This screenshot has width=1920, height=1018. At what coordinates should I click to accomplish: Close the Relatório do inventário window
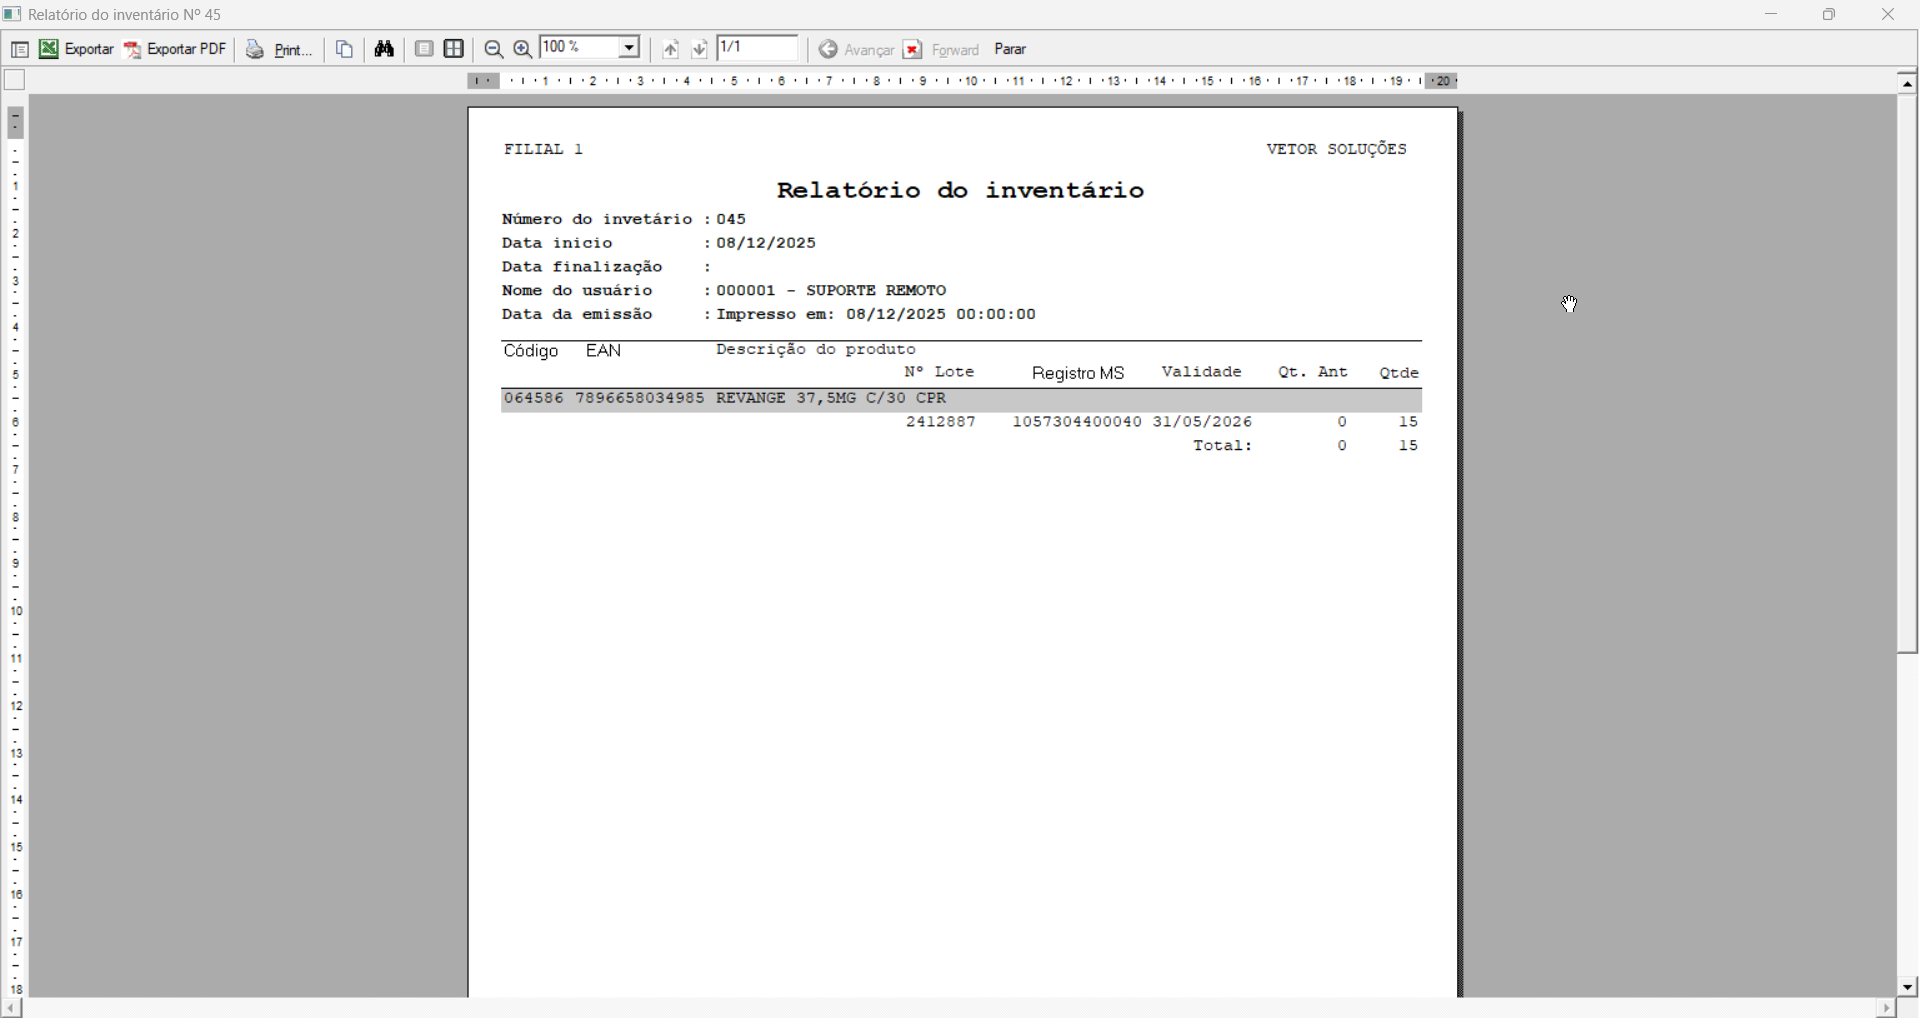click(1889, 15)
